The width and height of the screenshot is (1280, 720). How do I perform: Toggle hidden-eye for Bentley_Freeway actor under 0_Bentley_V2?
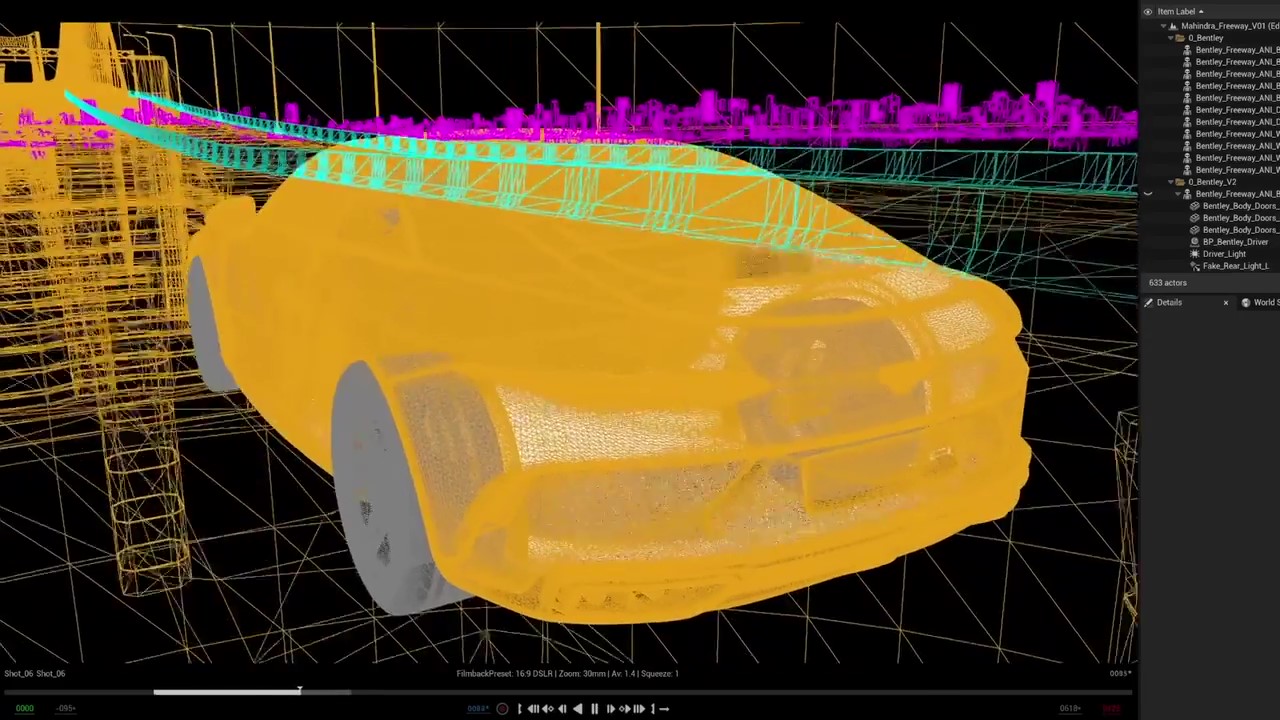click(1147, 194)
